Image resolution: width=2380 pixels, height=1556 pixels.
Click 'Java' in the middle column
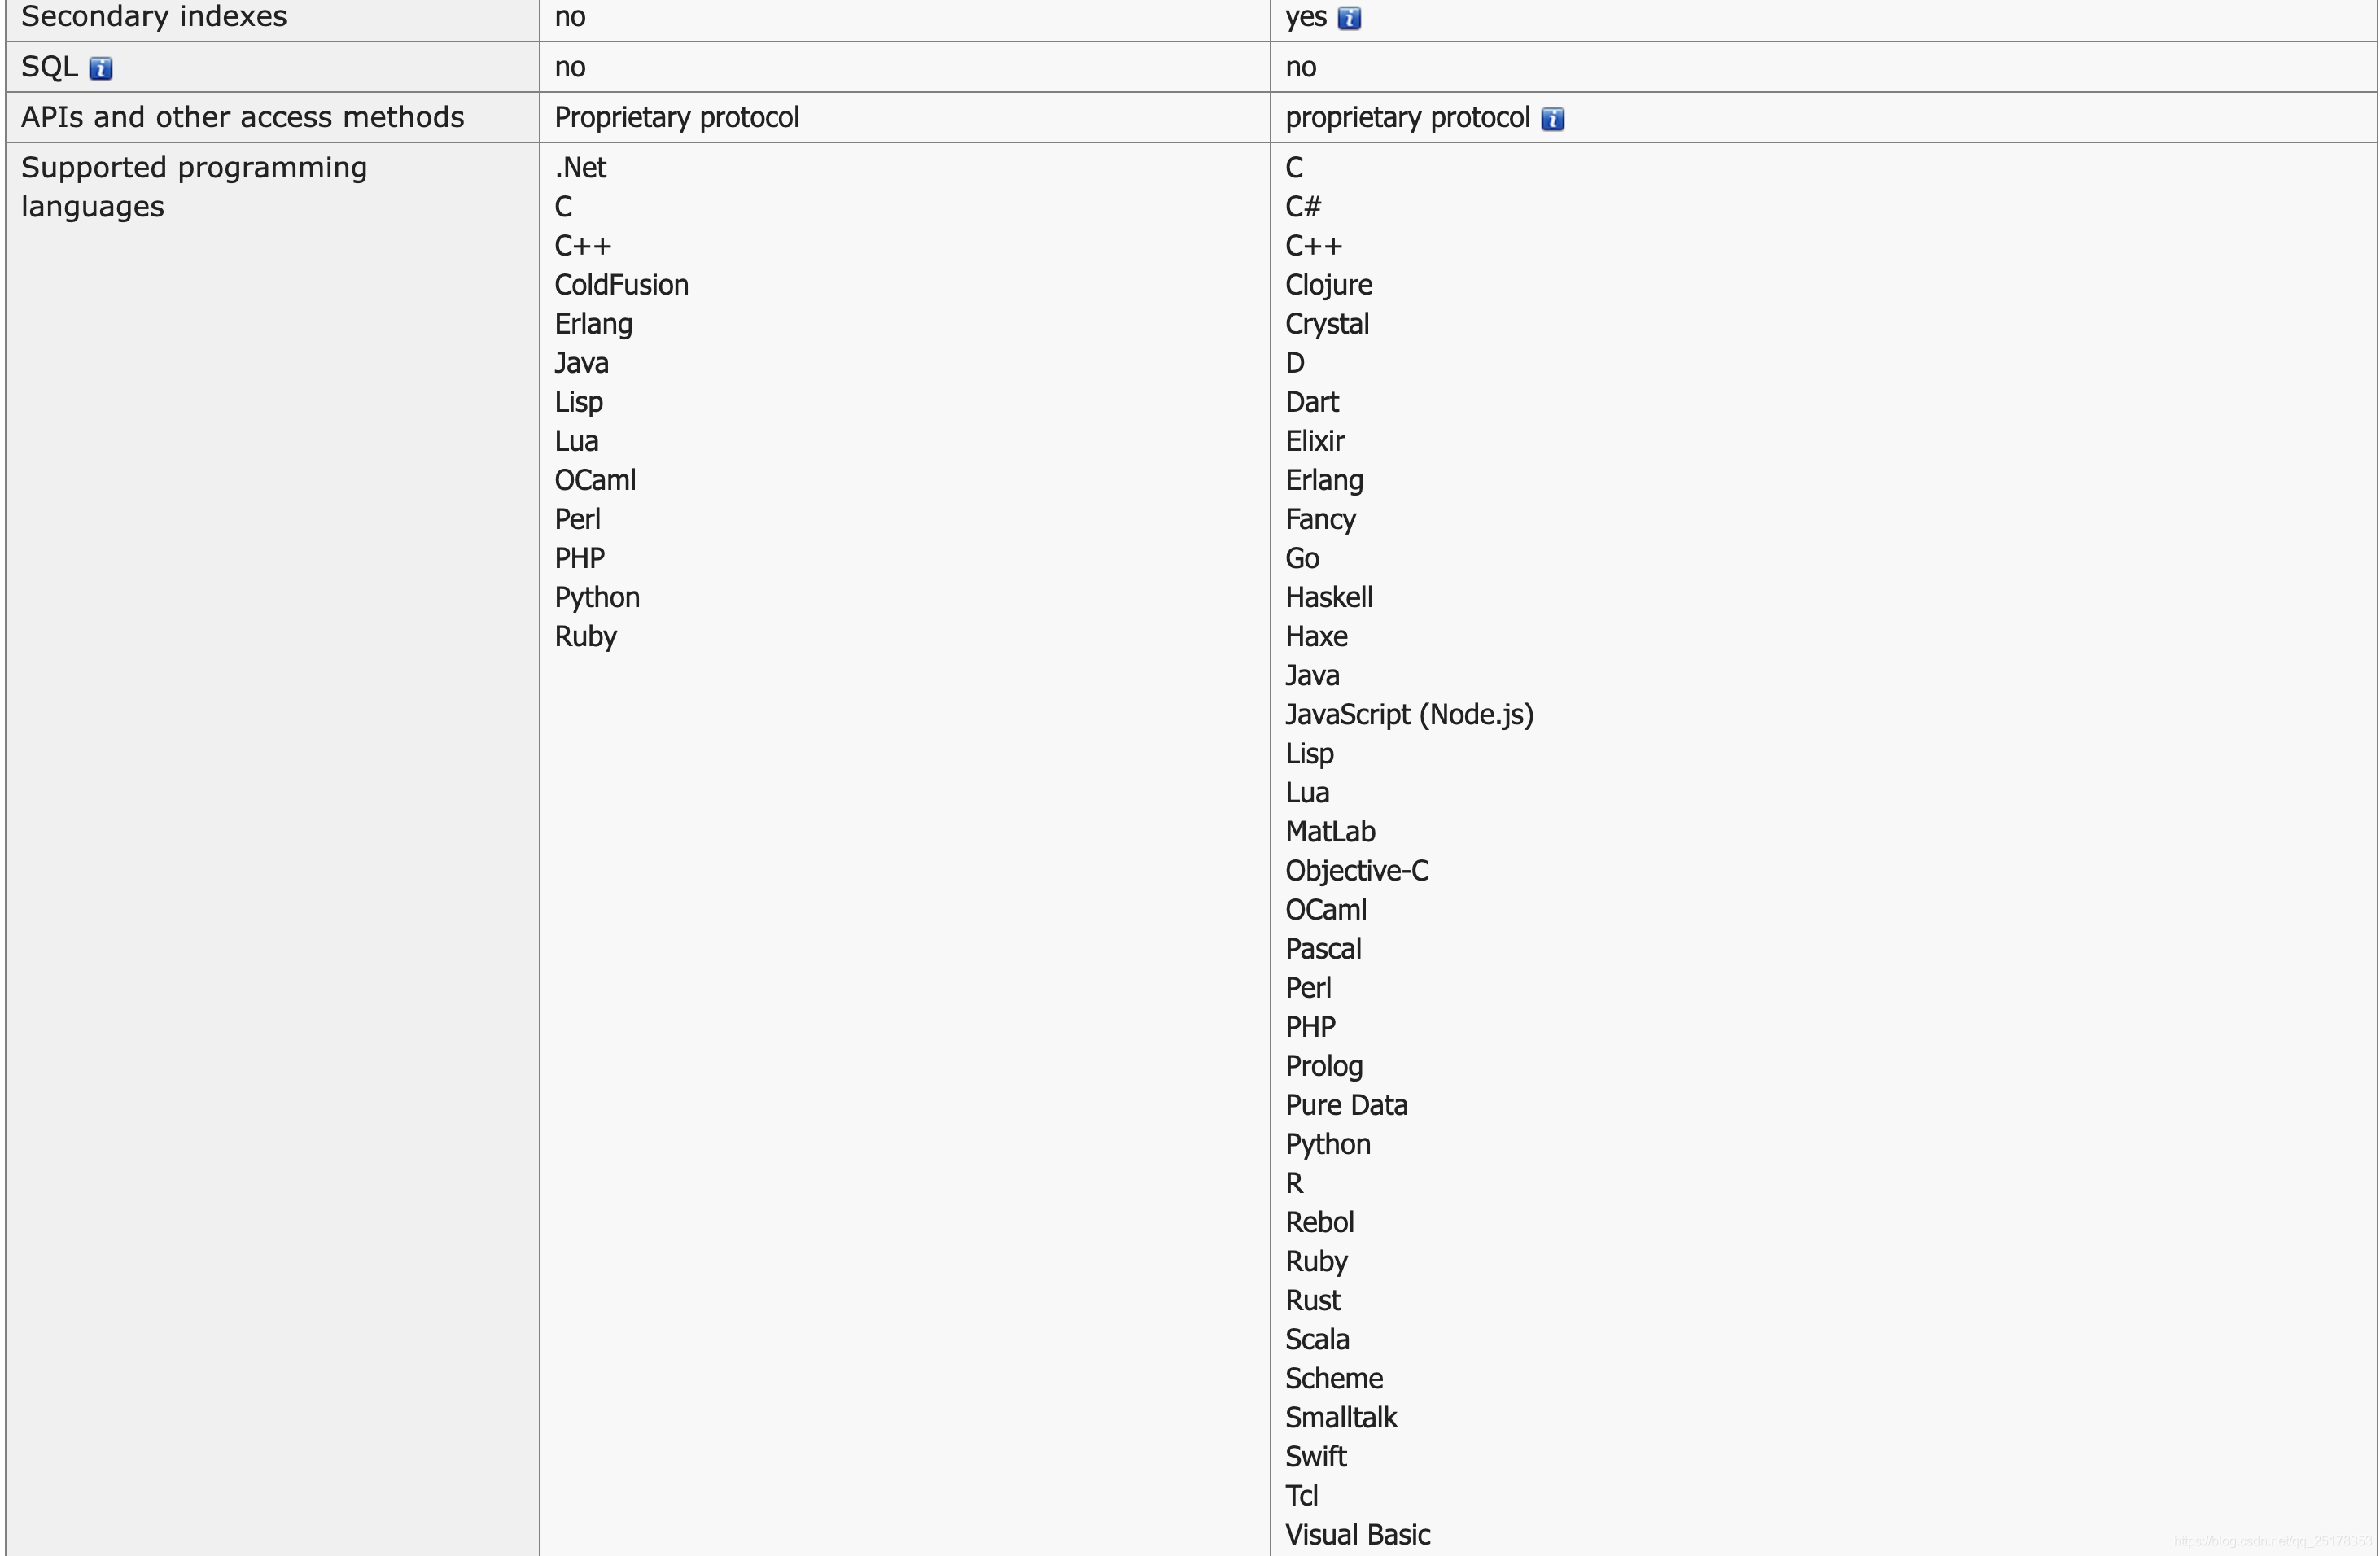click(x=582, y=363)
